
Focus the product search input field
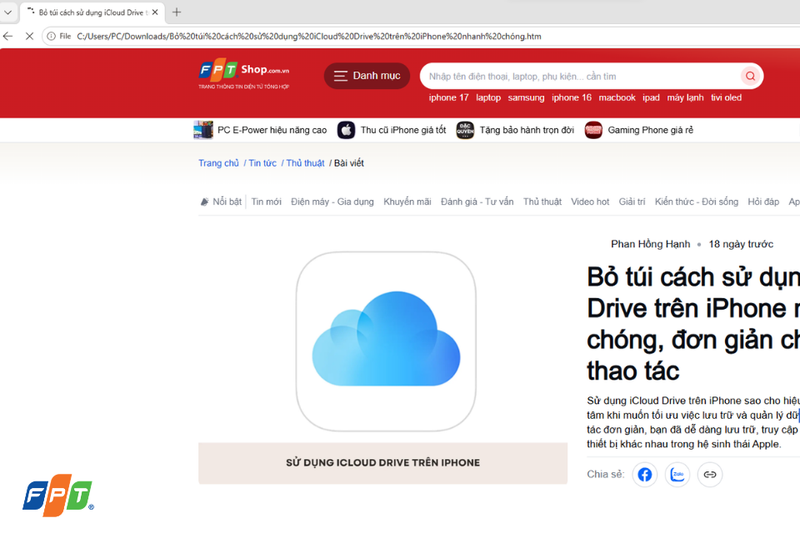tap(582, 76)
